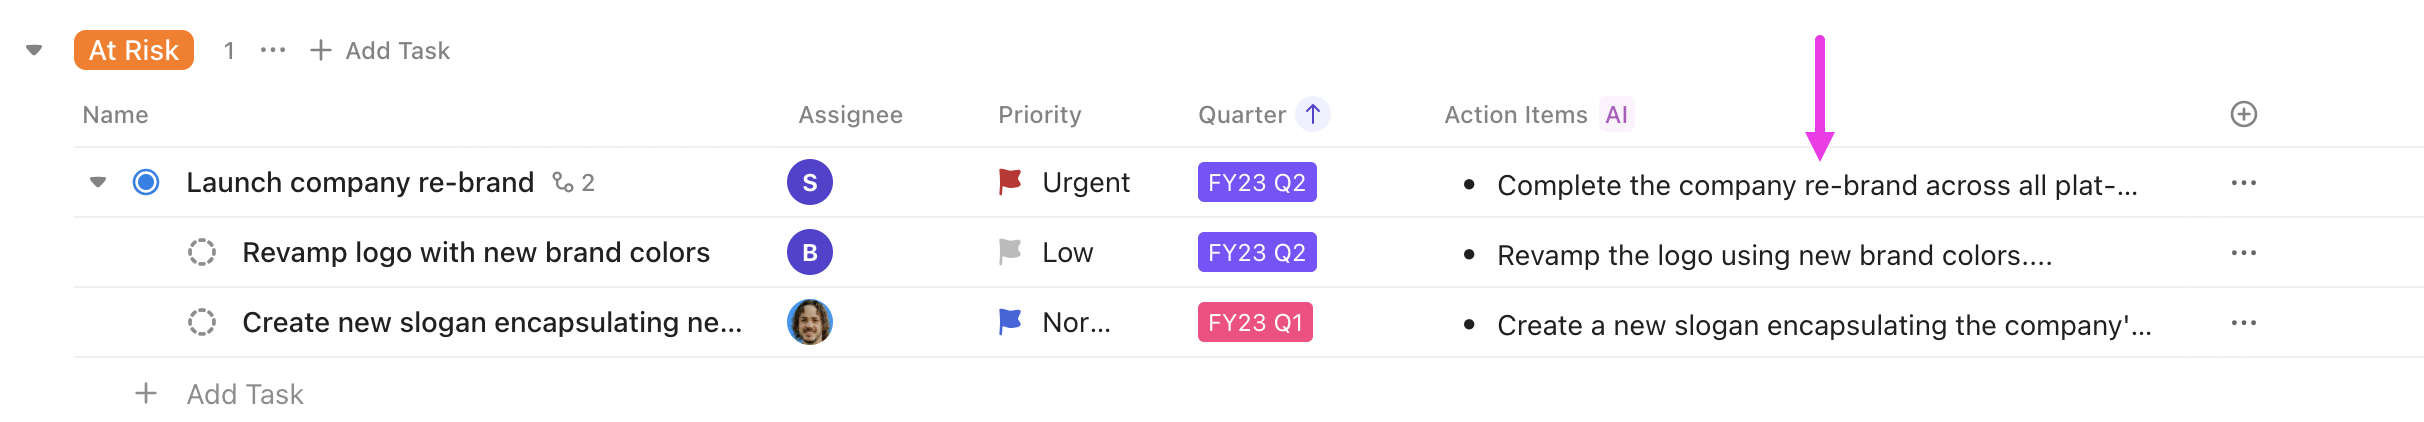Toggle status circle of Launch company re-brand

tap(146, 182)
